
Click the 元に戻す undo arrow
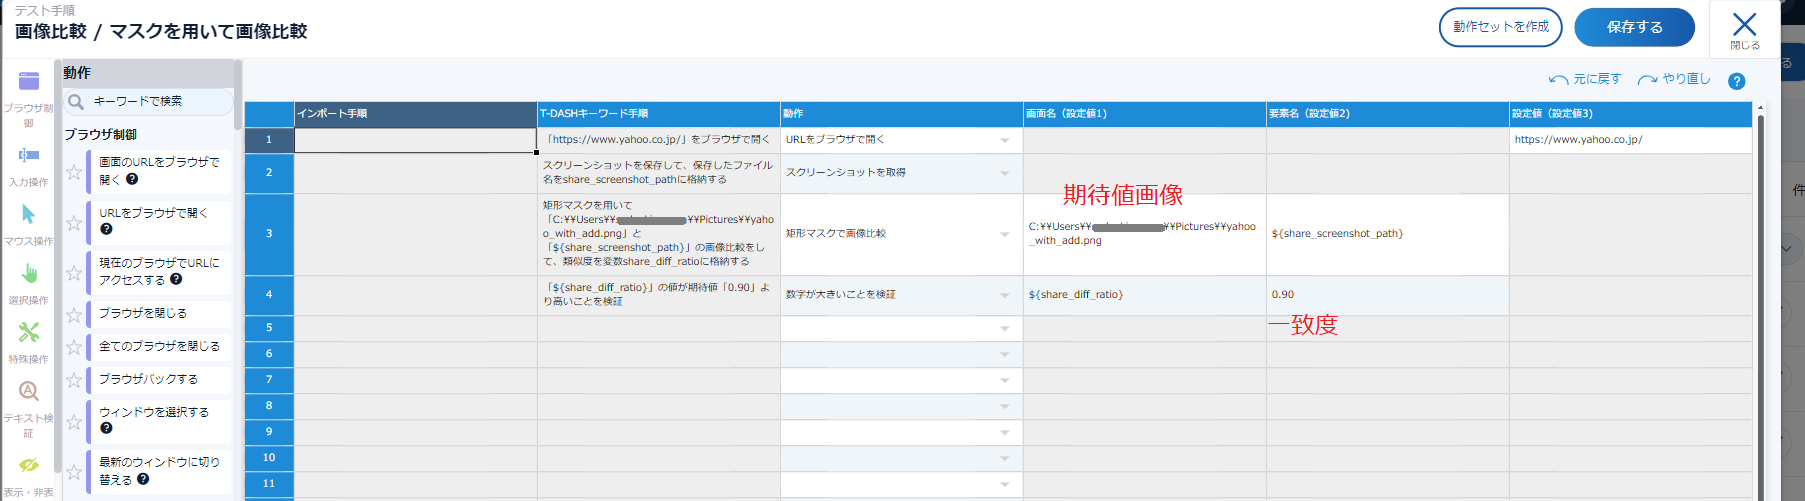coord(1558,80)
